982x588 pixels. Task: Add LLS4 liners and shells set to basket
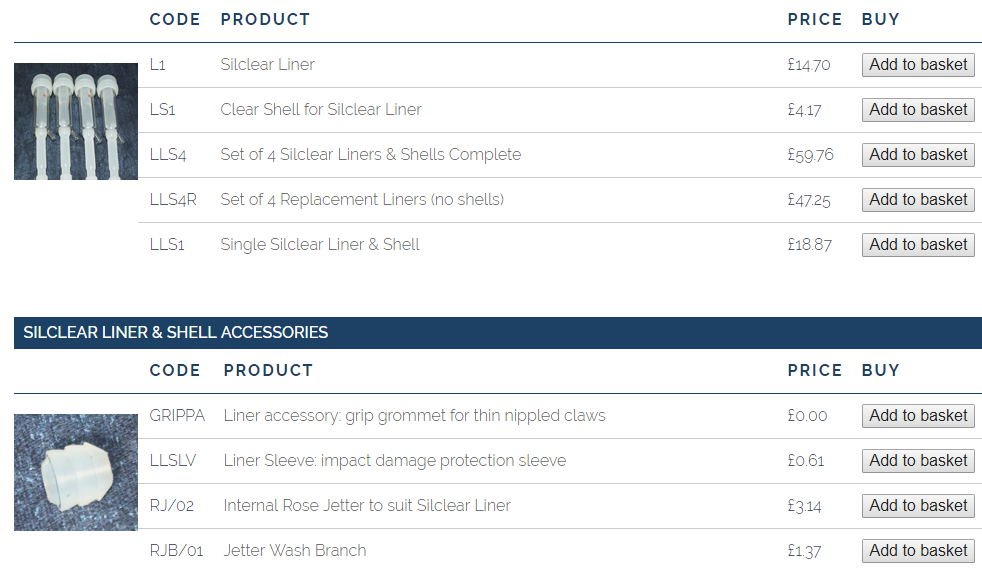click(x=918, y=155)
